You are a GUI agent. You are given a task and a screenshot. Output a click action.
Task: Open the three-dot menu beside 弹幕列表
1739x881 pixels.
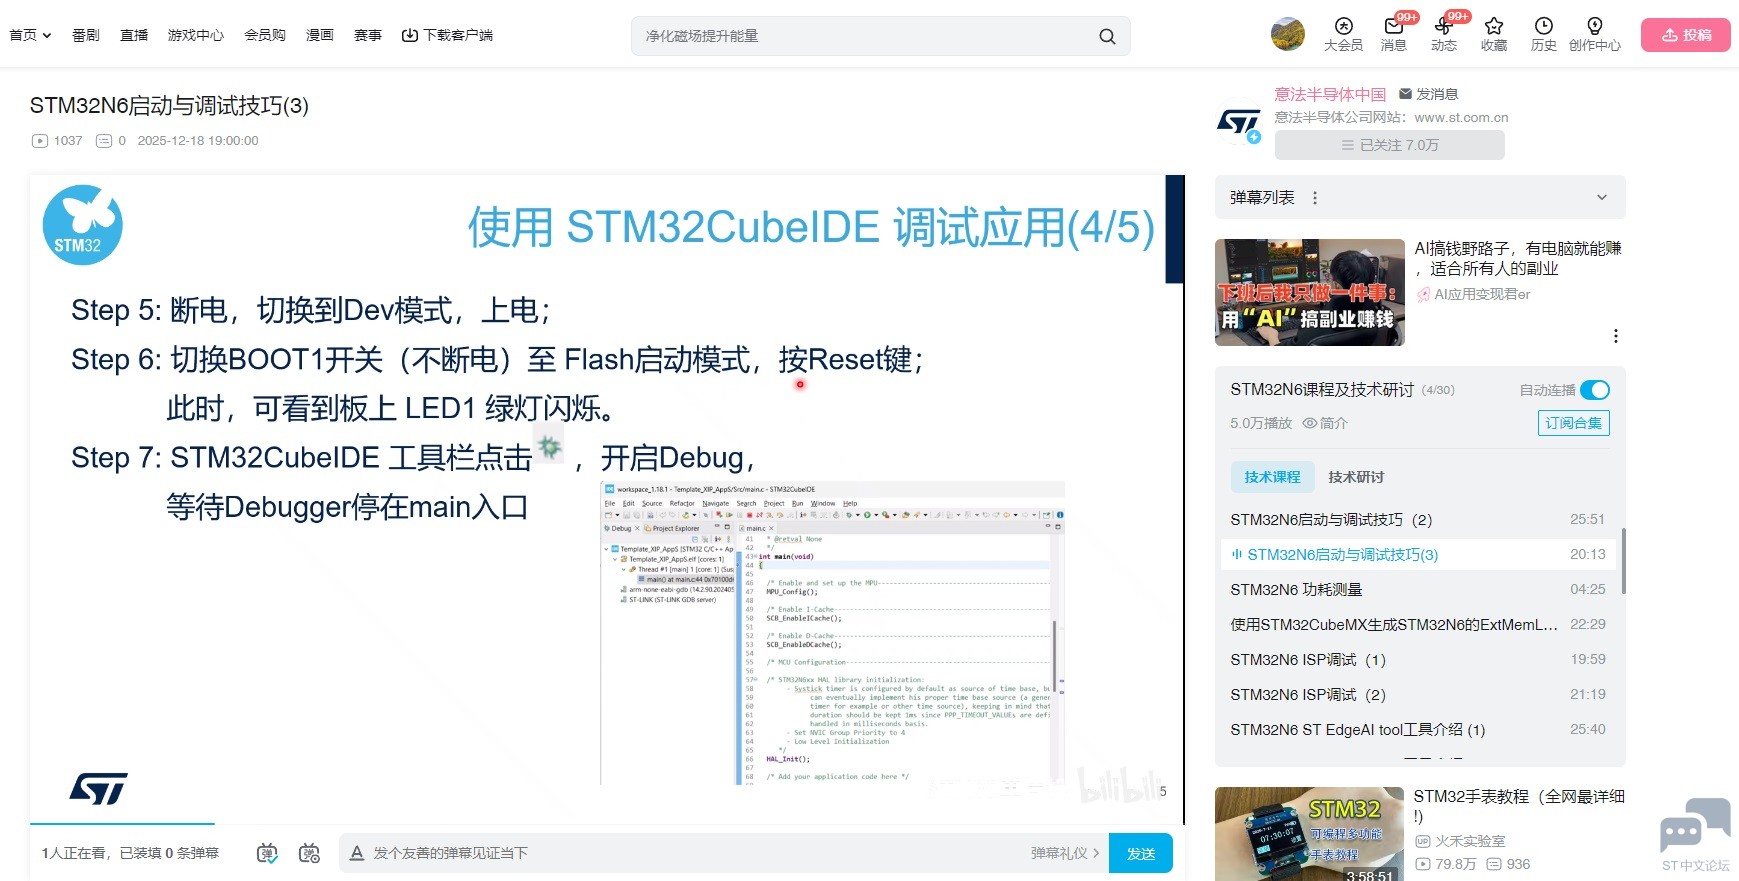click(1315, 198)
